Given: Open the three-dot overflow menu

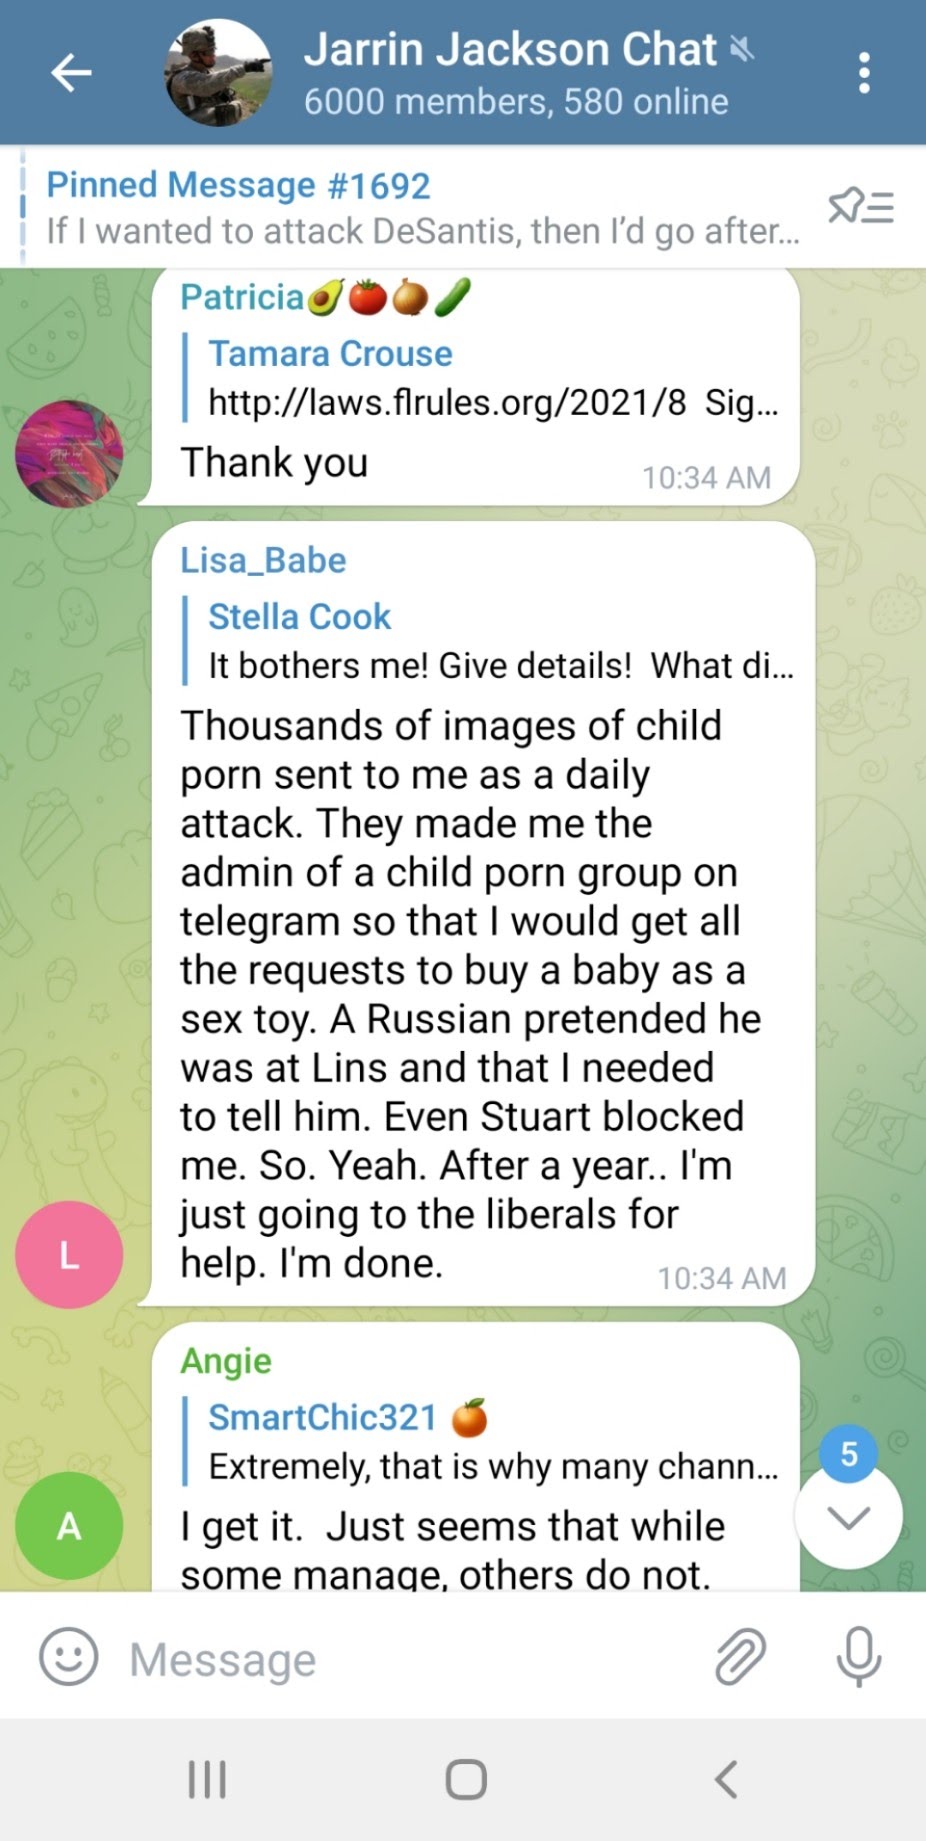Looking at the screenshot, I should pyautogui.click(x=864, y=73).
